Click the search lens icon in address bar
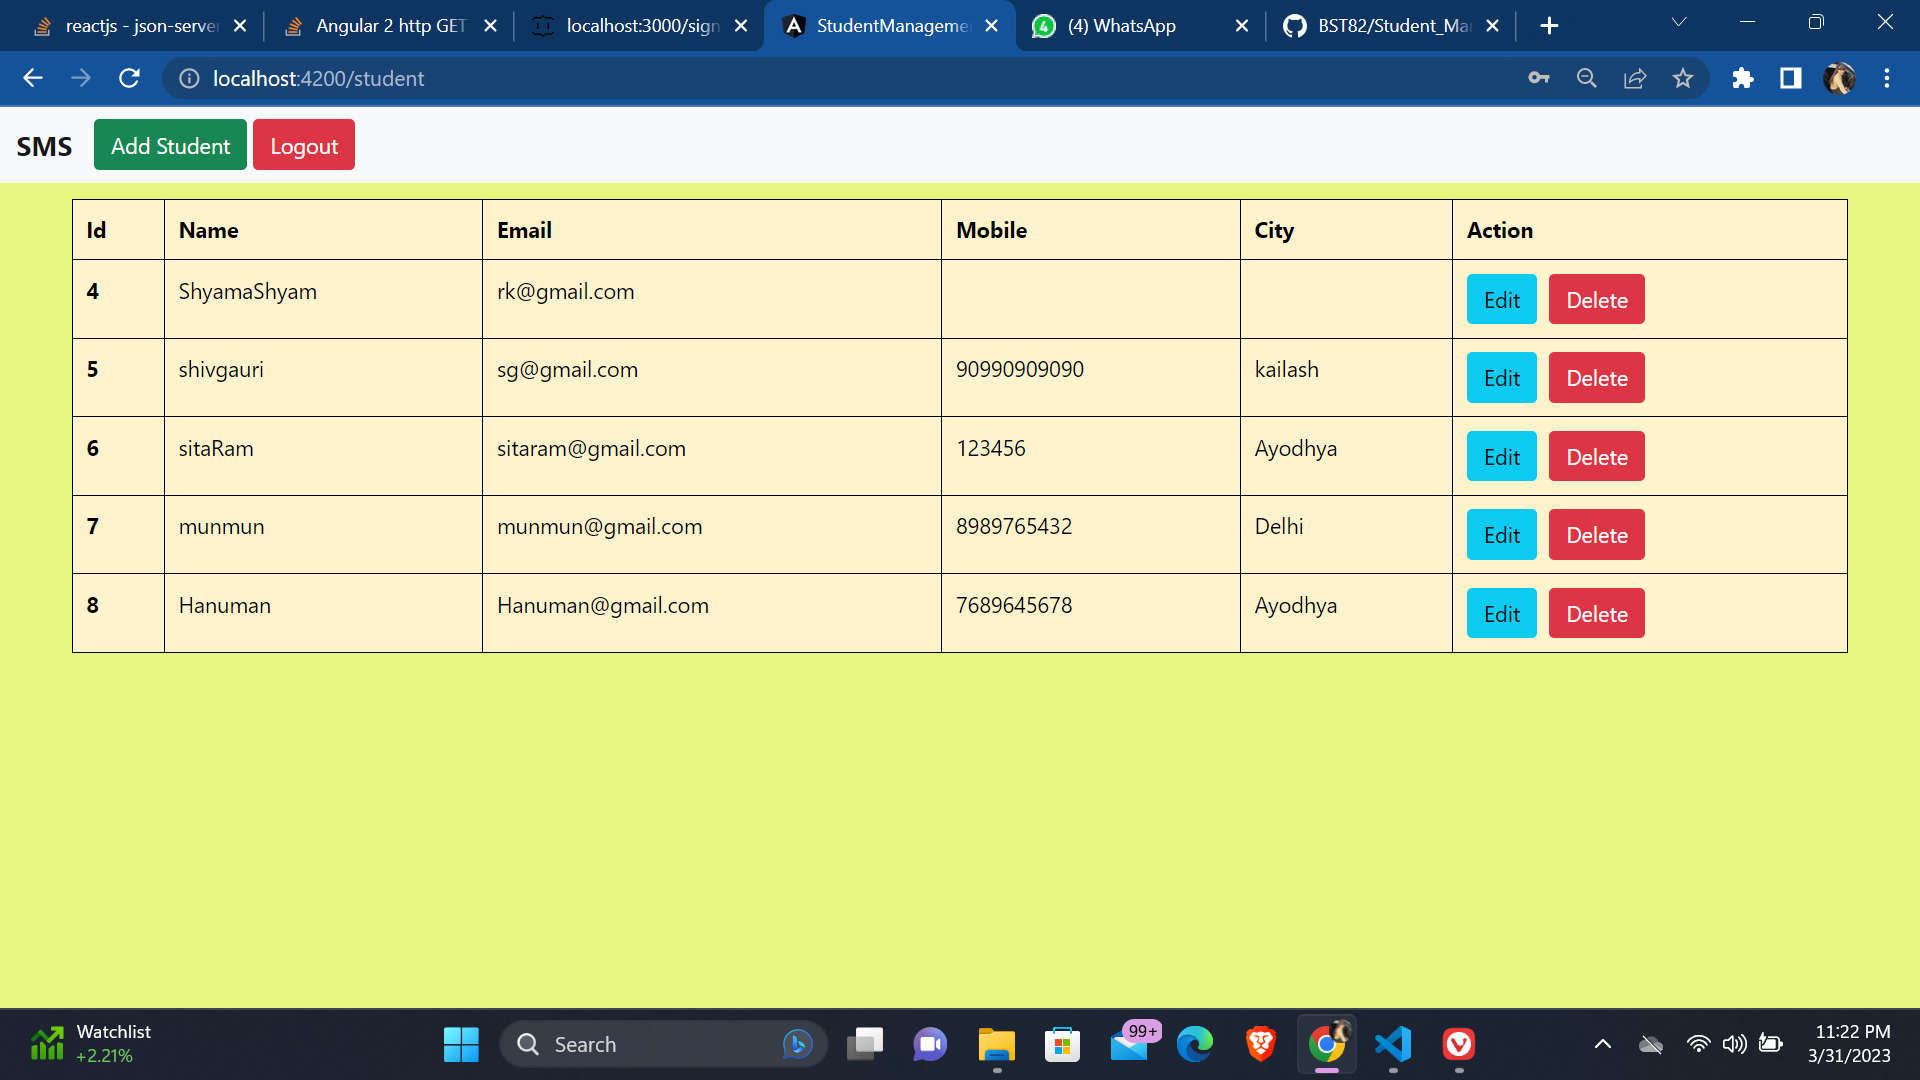Viewport: 1920px width, 1080px height. pos(1586,78)
